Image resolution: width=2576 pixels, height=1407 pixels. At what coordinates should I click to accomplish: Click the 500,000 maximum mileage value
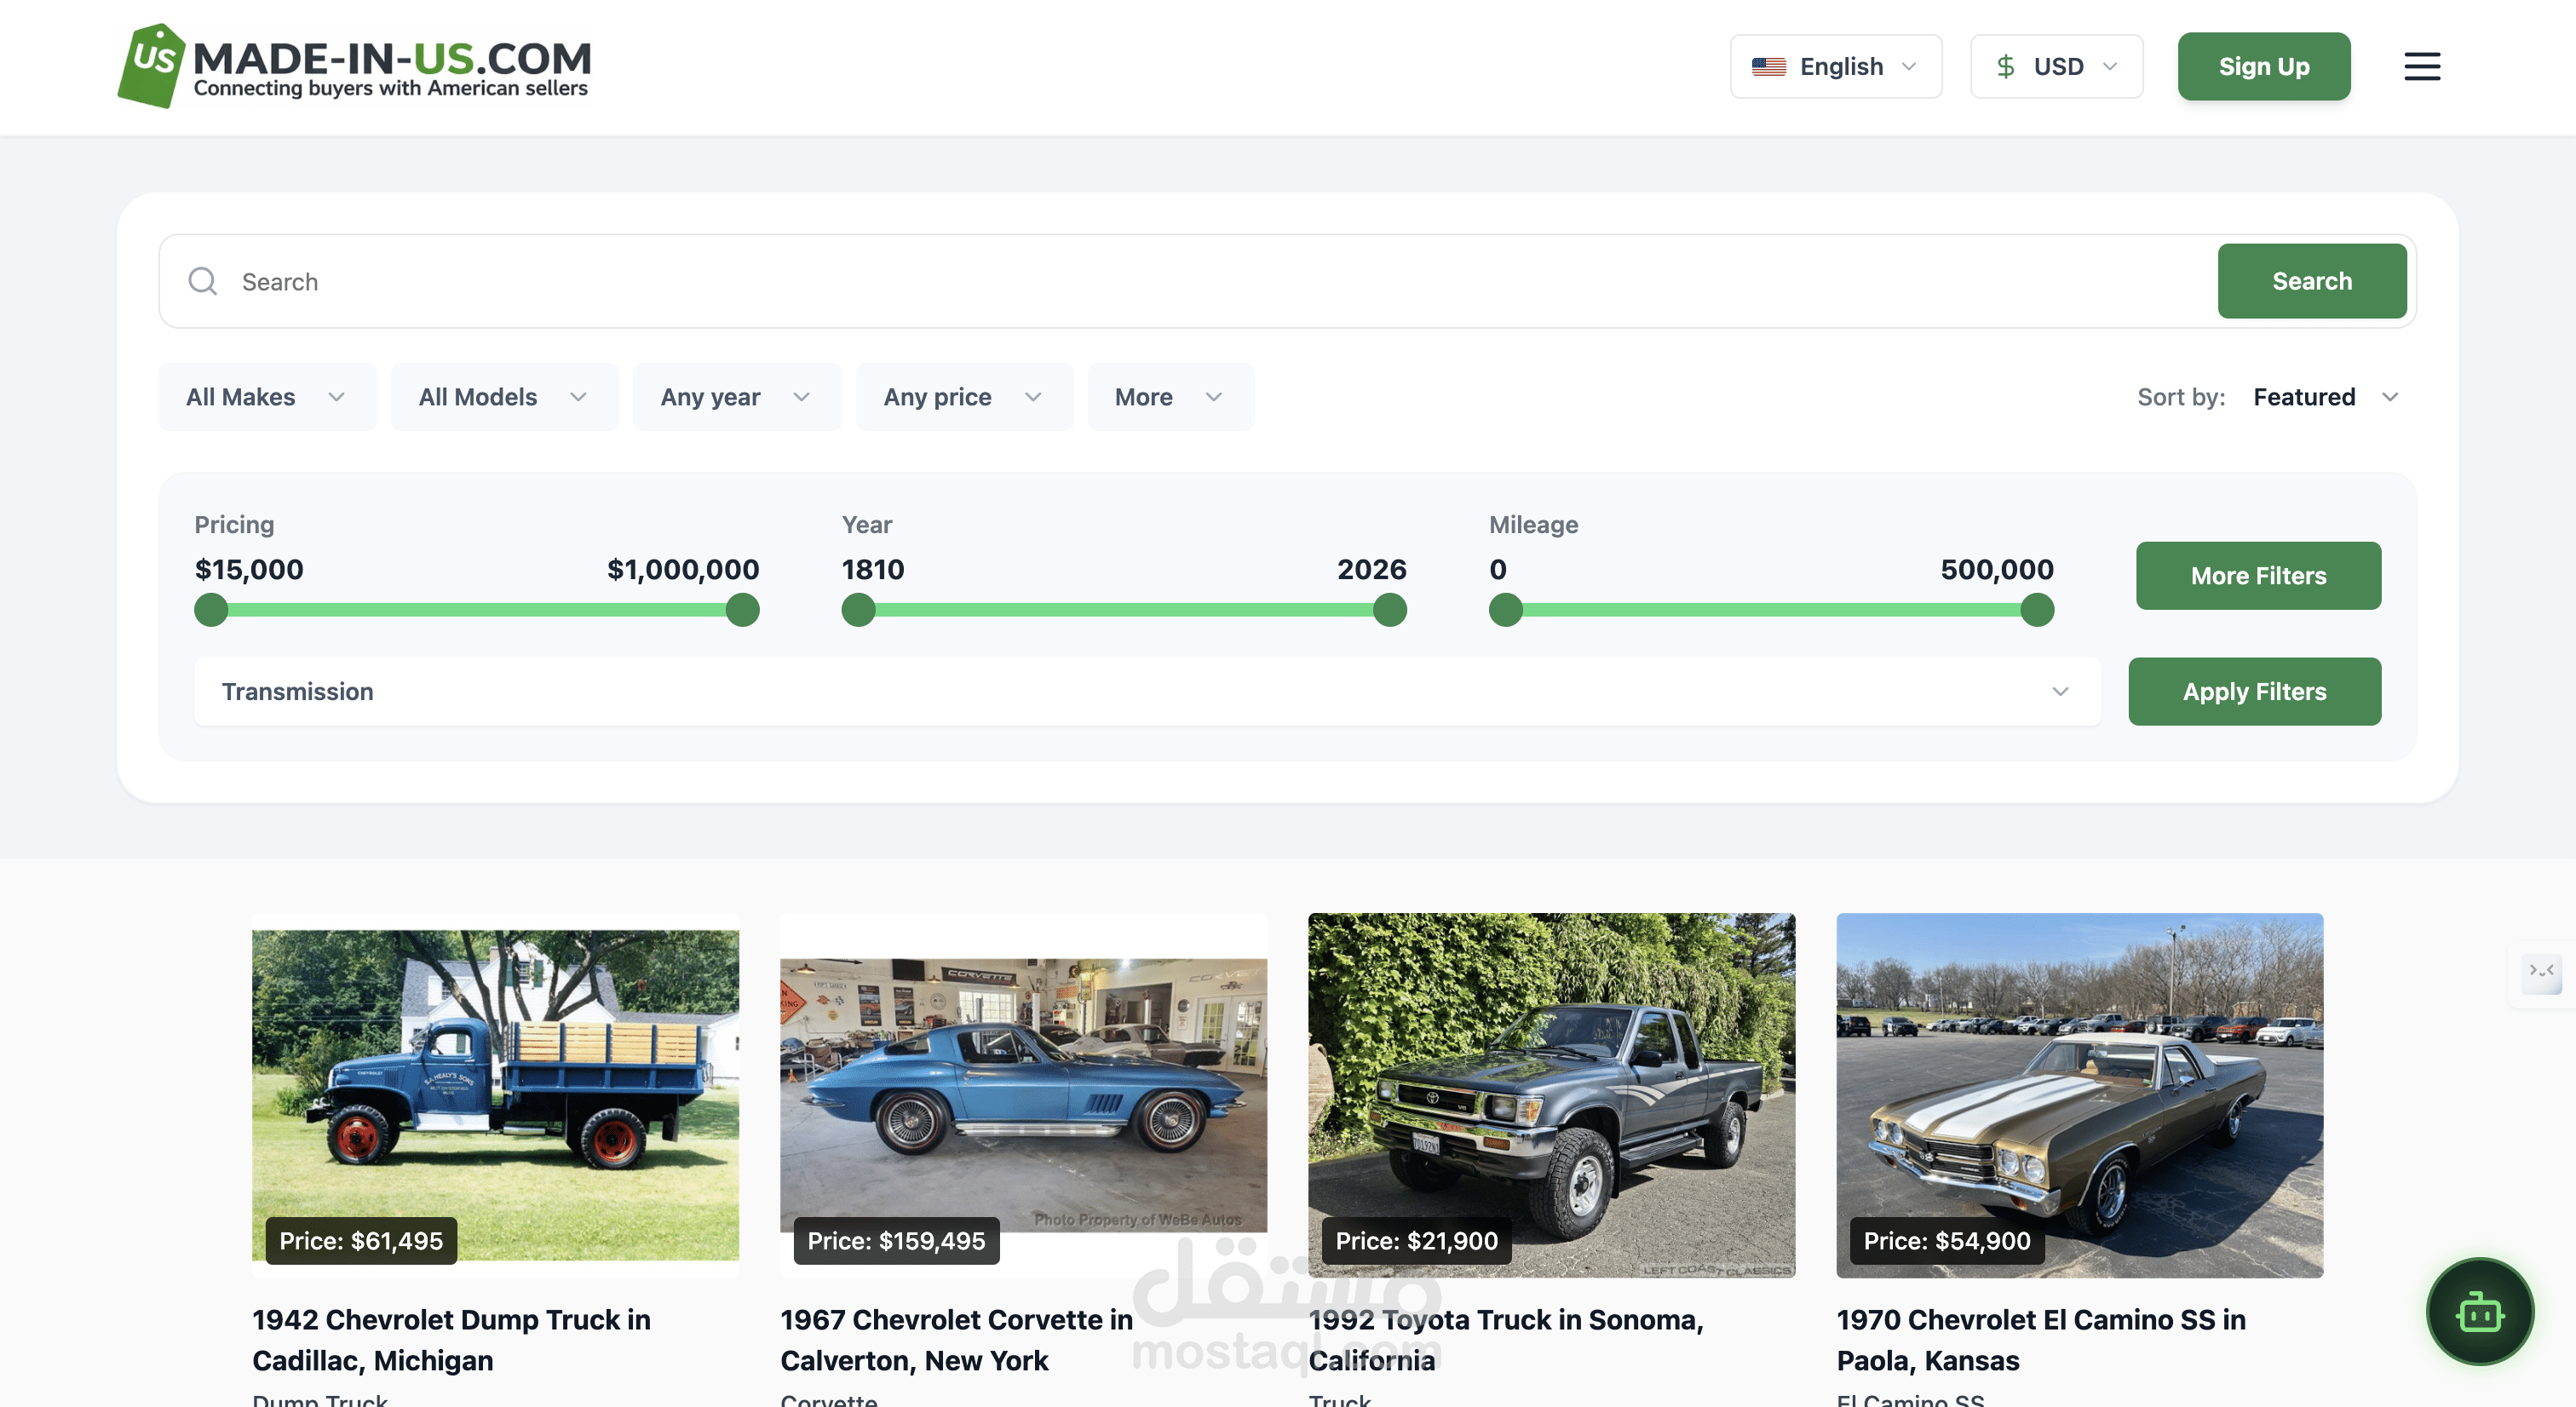pyautogui.click(x=1996, y=569)
